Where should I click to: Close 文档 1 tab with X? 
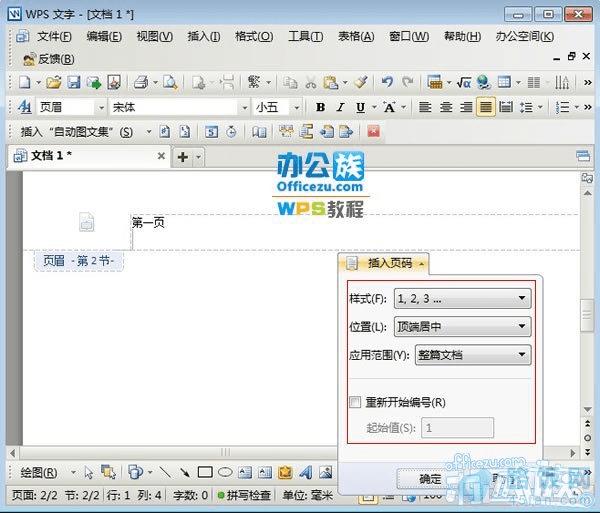161,156
